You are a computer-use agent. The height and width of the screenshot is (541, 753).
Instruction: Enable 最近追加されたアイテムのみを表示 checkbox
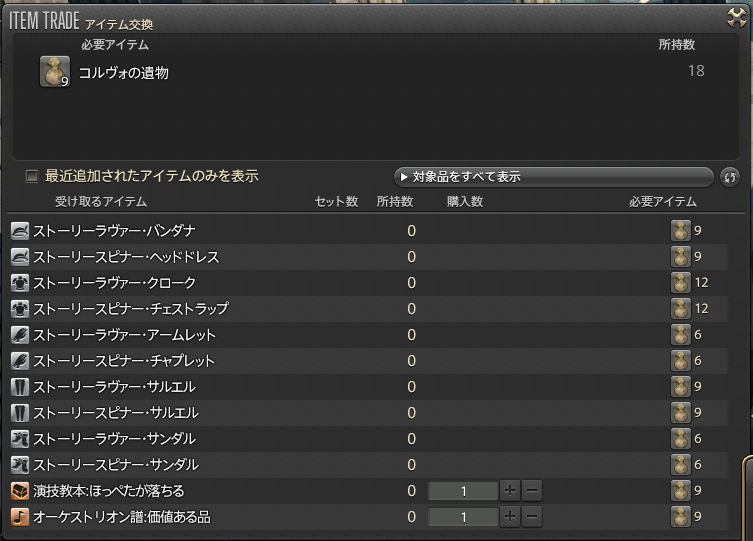click(32, 176)
